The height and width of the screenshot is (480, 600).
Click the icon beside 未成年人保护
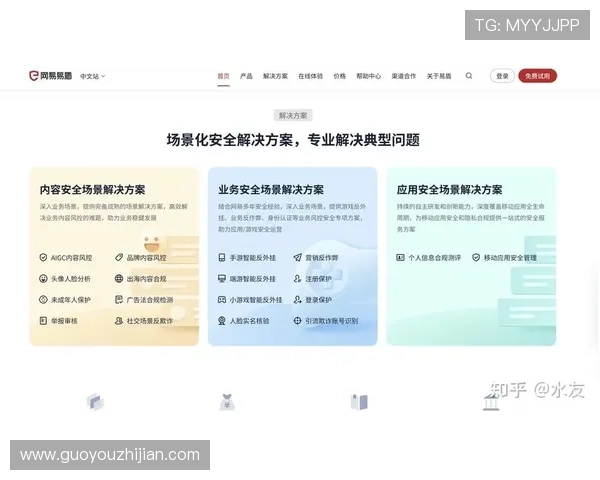[x=43, y=299]
